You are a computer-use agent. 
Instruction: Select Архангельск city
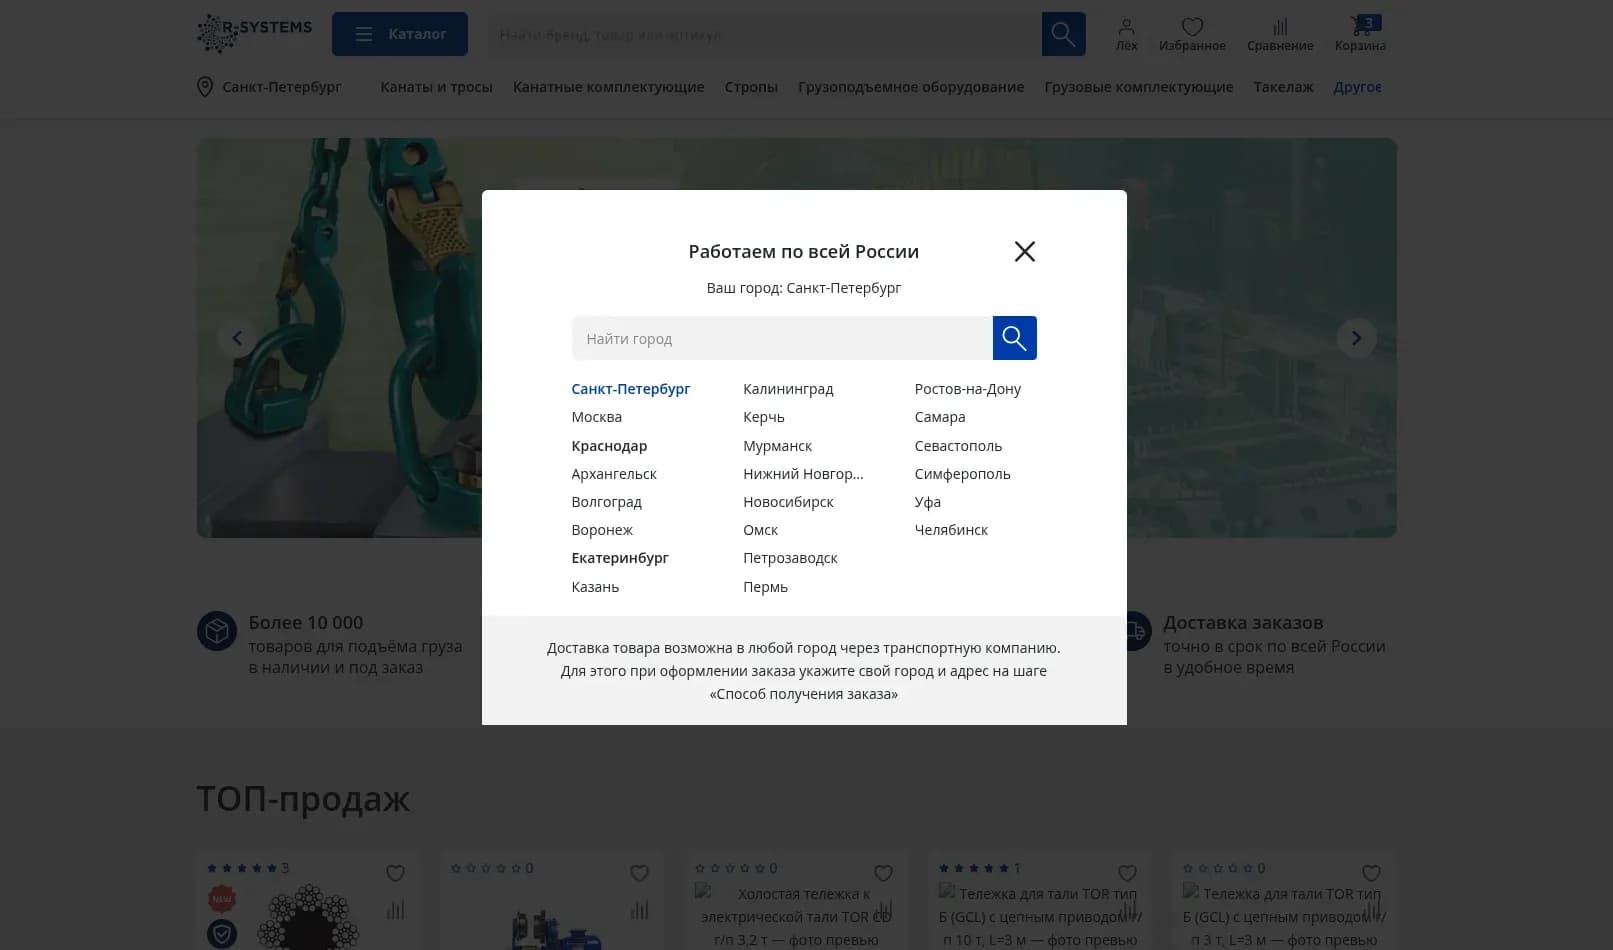tap(614, 474)
